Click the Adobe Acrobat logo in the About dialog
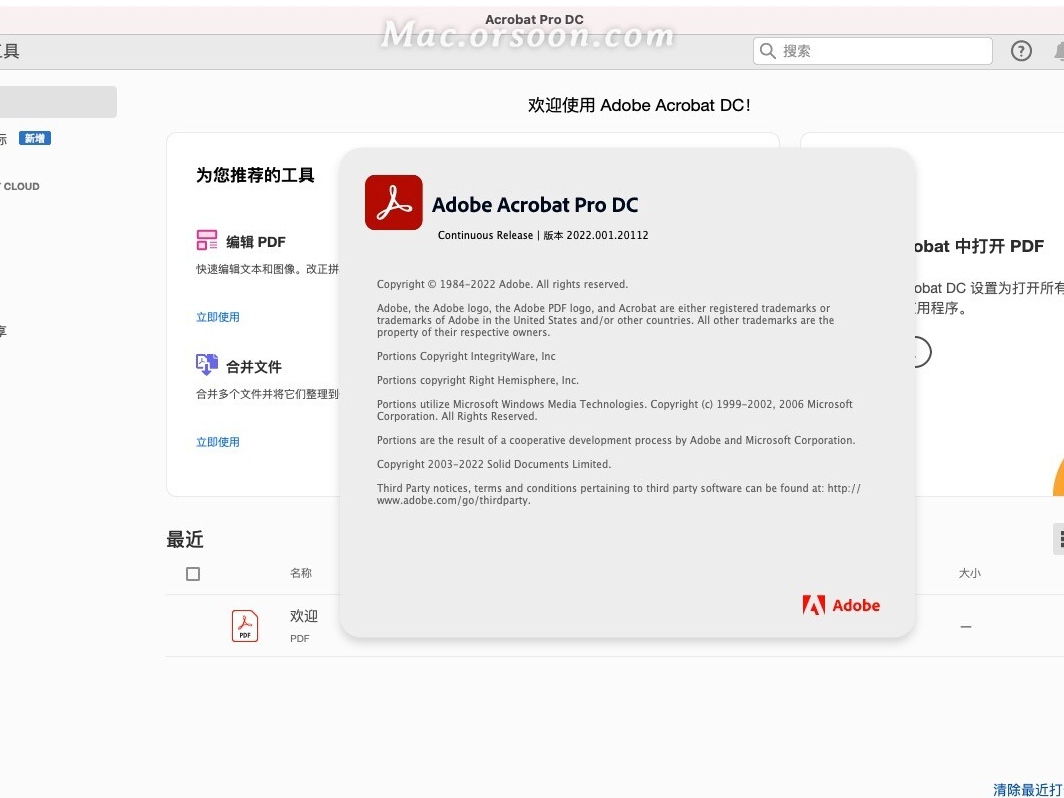 (x=394, y=202)
